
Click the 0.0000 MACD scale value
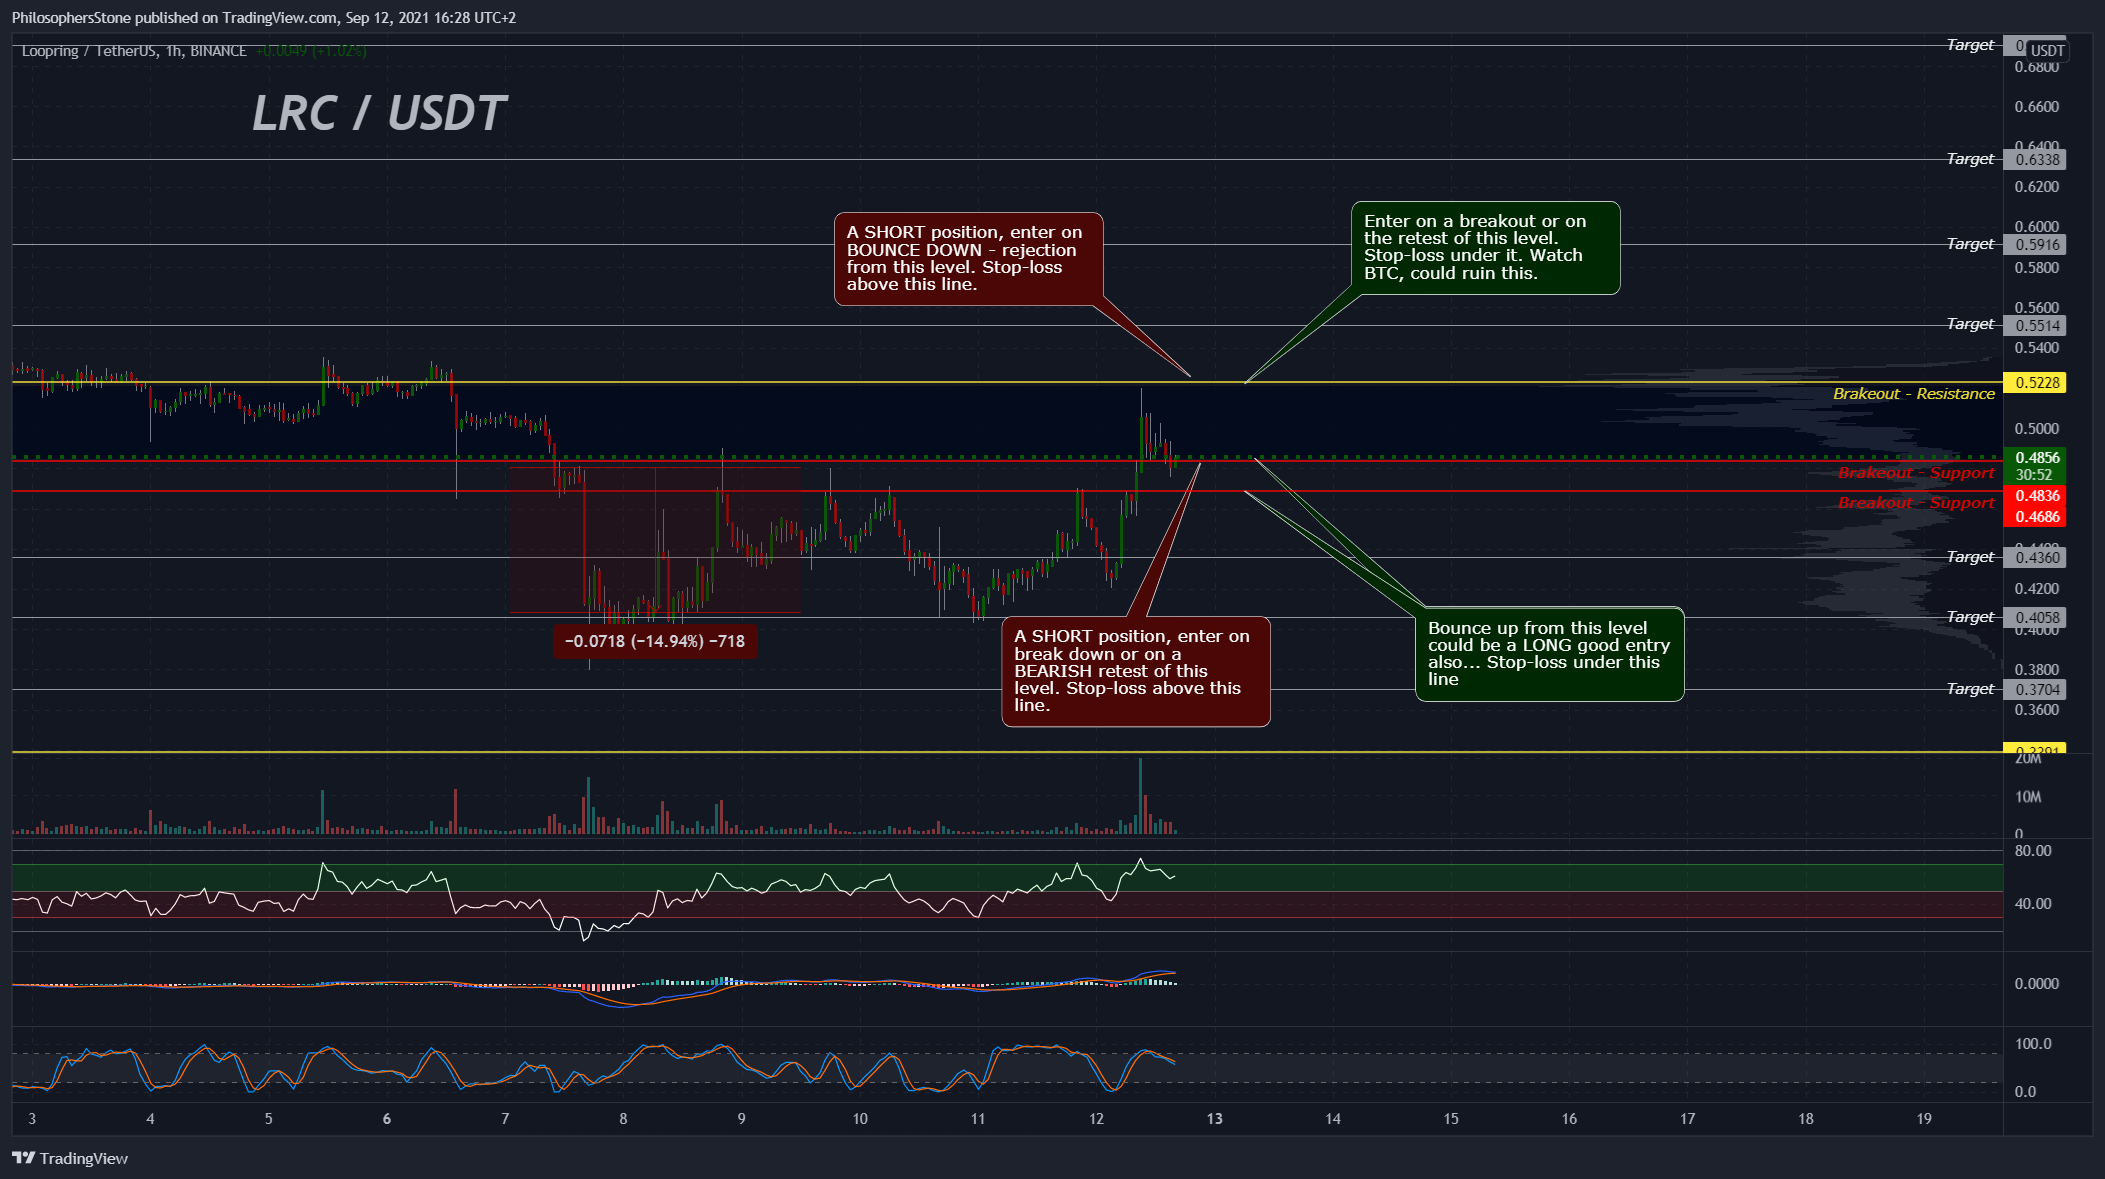(x=2037, y=984)
